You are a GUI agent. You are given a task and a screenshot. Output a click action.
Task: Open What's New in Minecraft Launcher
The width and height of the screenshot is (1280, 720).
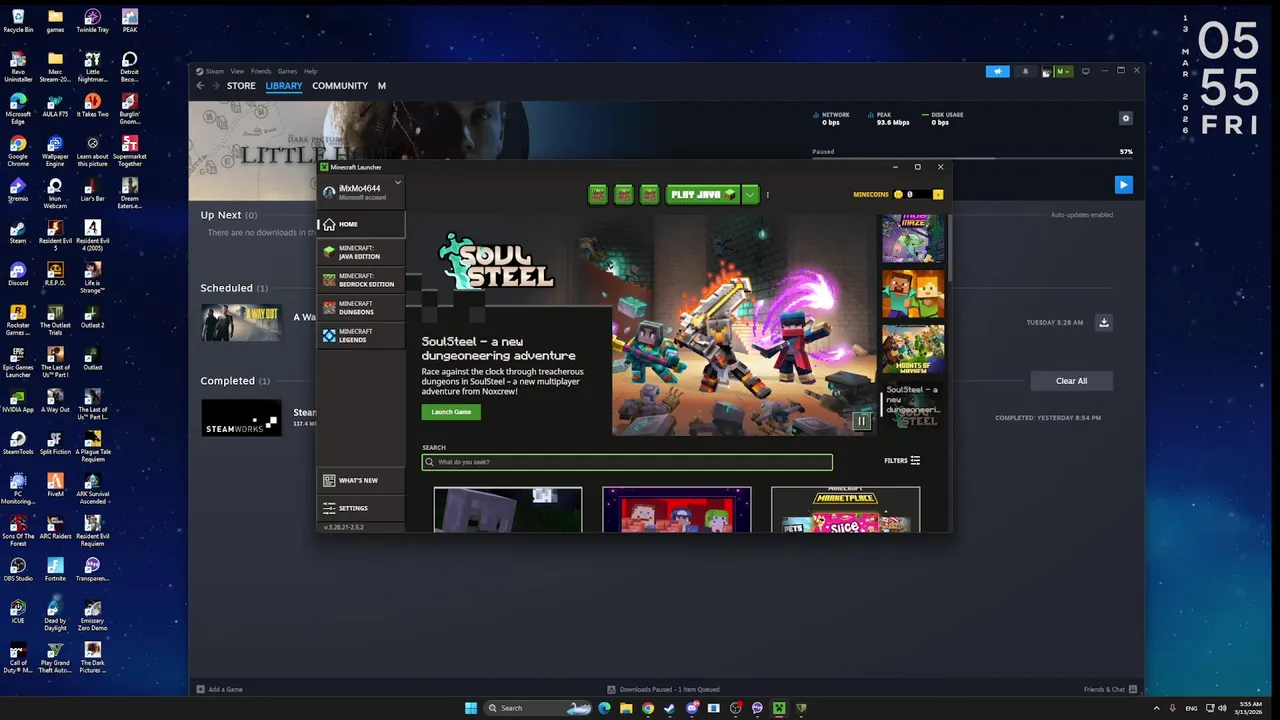point(361,480)
